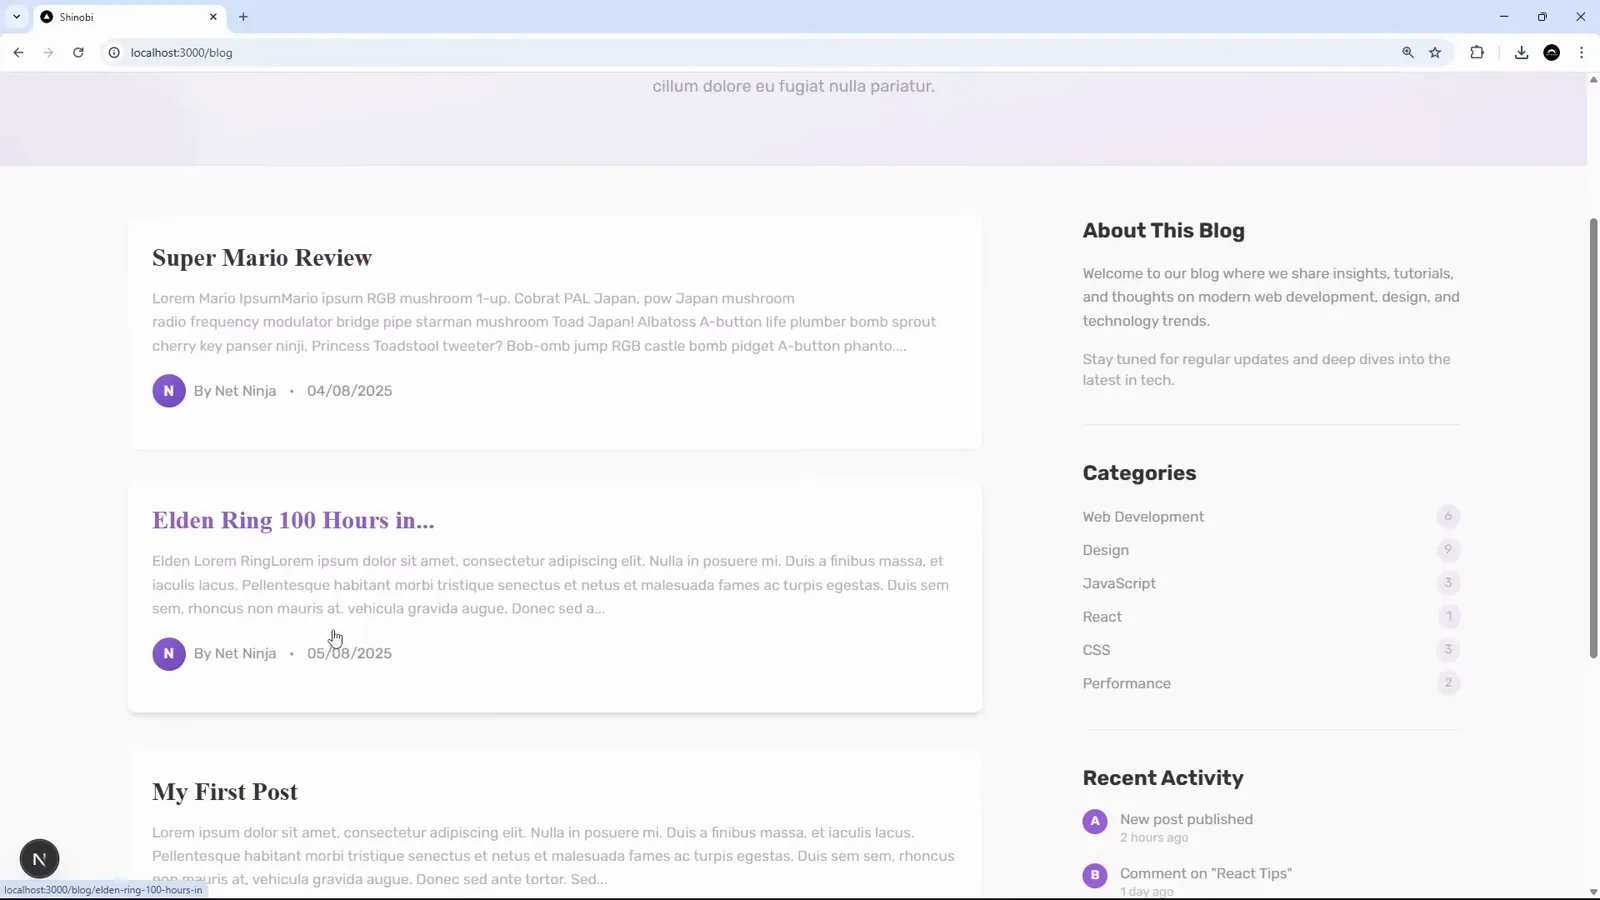Click the Elden Ring post excerpt text
Viewport: 1600px width, 900px height.
550,585
